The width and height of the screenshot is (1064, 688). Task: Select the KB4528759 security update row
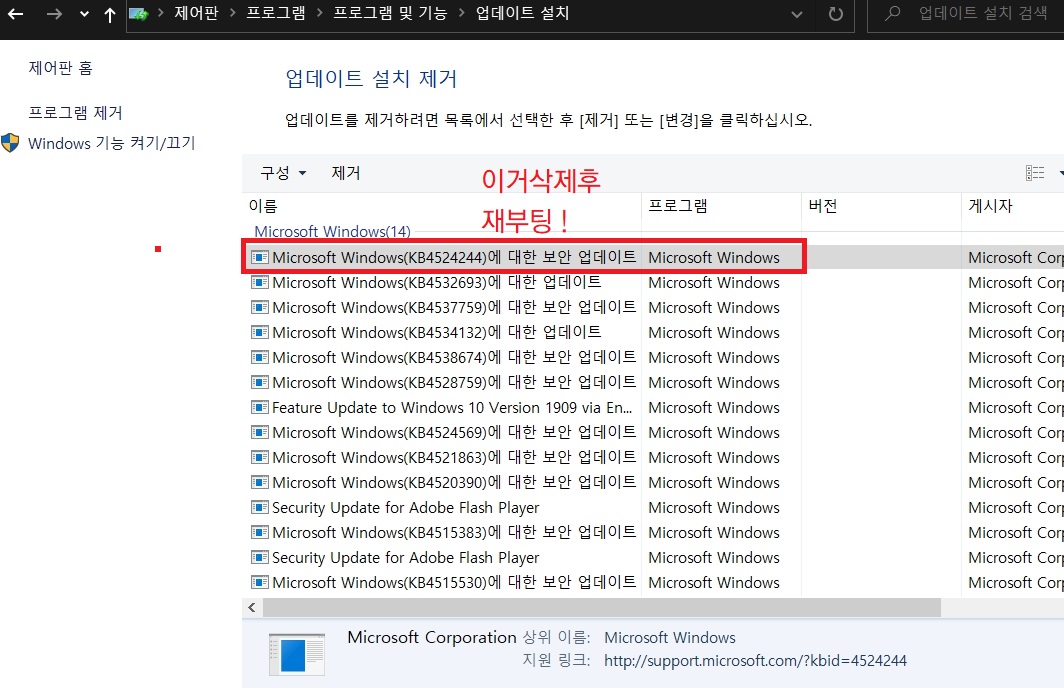pyautogui.click(x=653, y=383)
